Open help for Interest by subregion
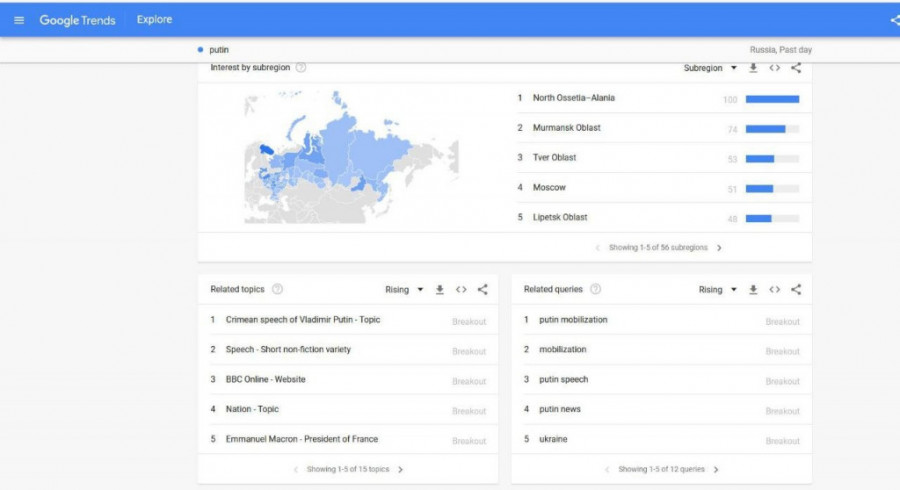The height and width of the screenshot is (490, 900). pyautogui.click(x=301, y=68)
